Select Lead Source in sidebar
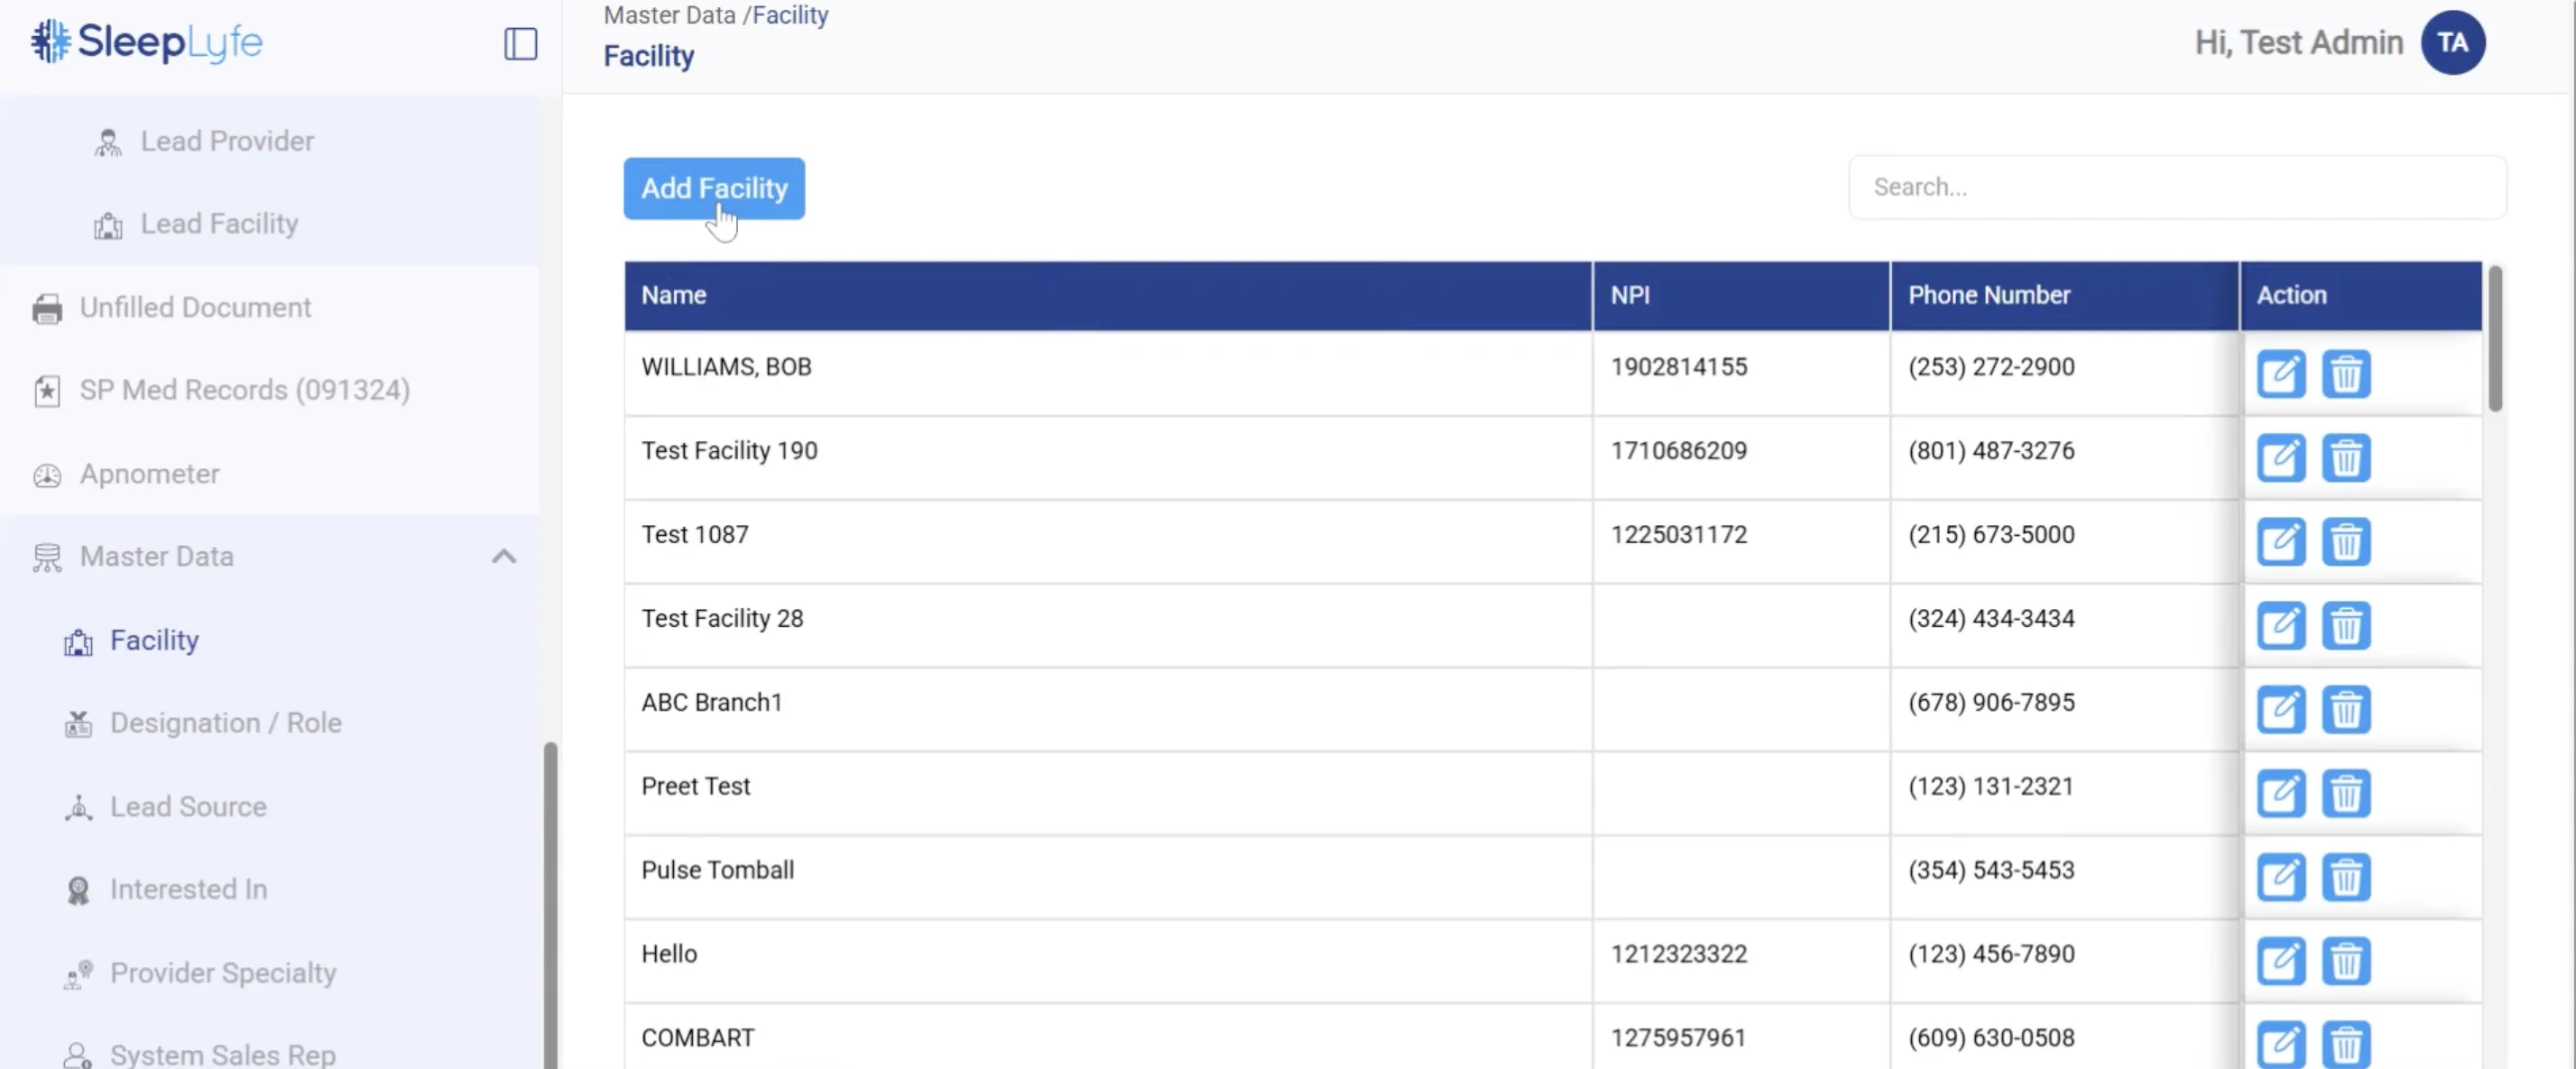The image size is (2576, 1069). tap(188, 807)
